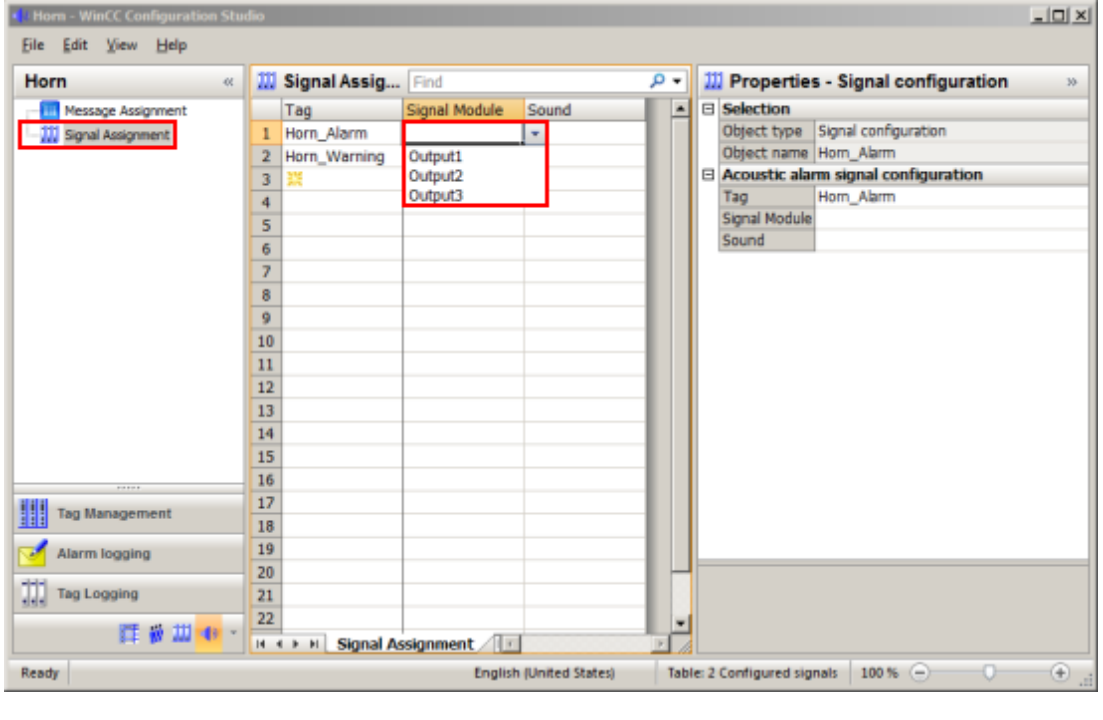Open navigation strip overflow dropdown arrow
Image resolution: width=1103 pixels, height=720 pixels.
point(234,633)
